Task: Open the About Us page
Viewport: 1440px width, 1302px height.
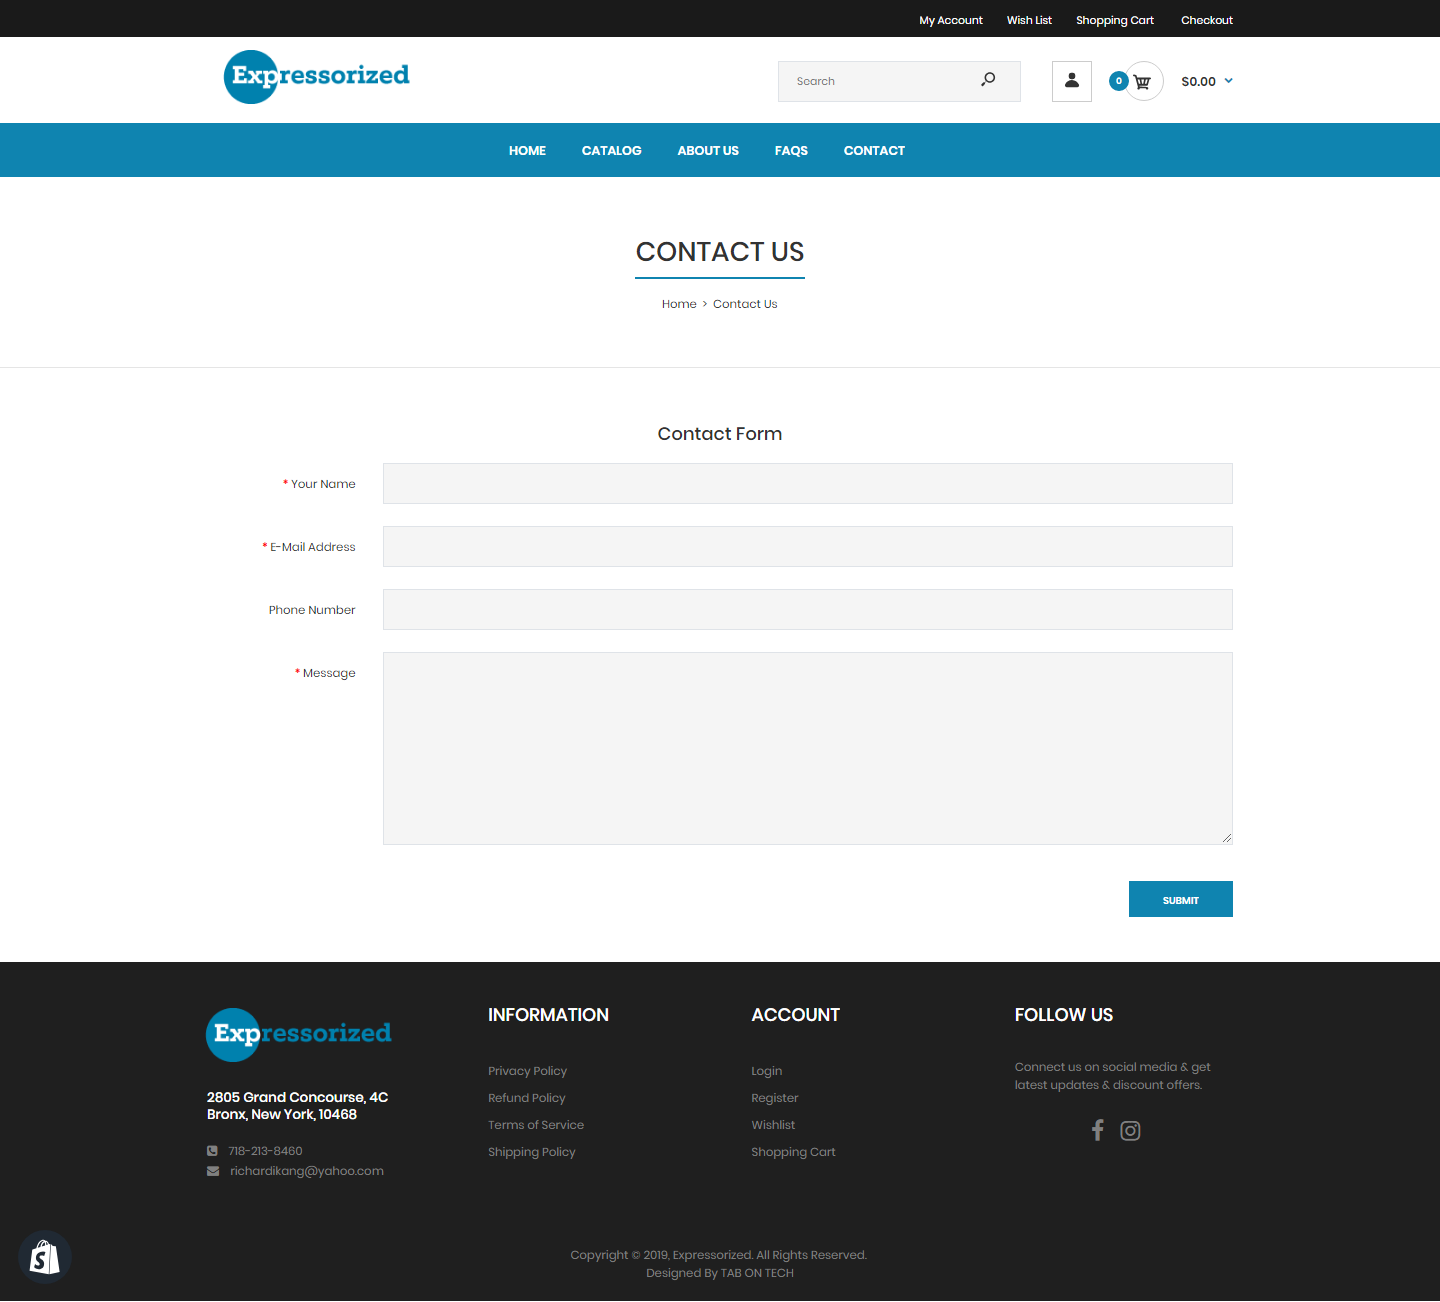Action: [707, 151]
